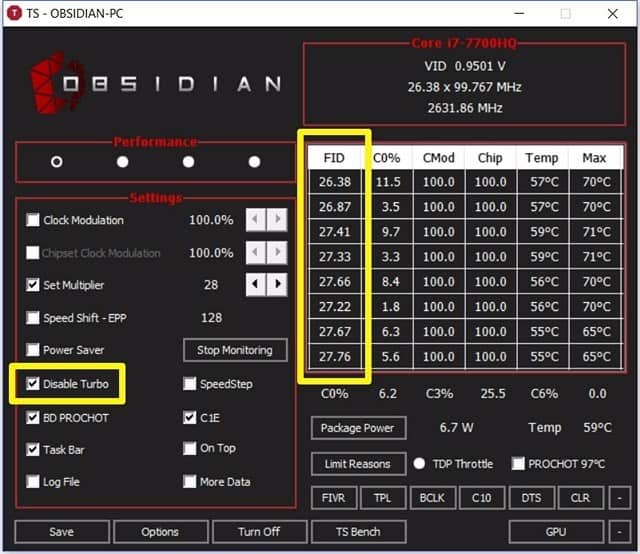Image resolution: width=640 pixels, height=554 pixels.
Task: Click the Max column header
Action: (x=595, y=158)
